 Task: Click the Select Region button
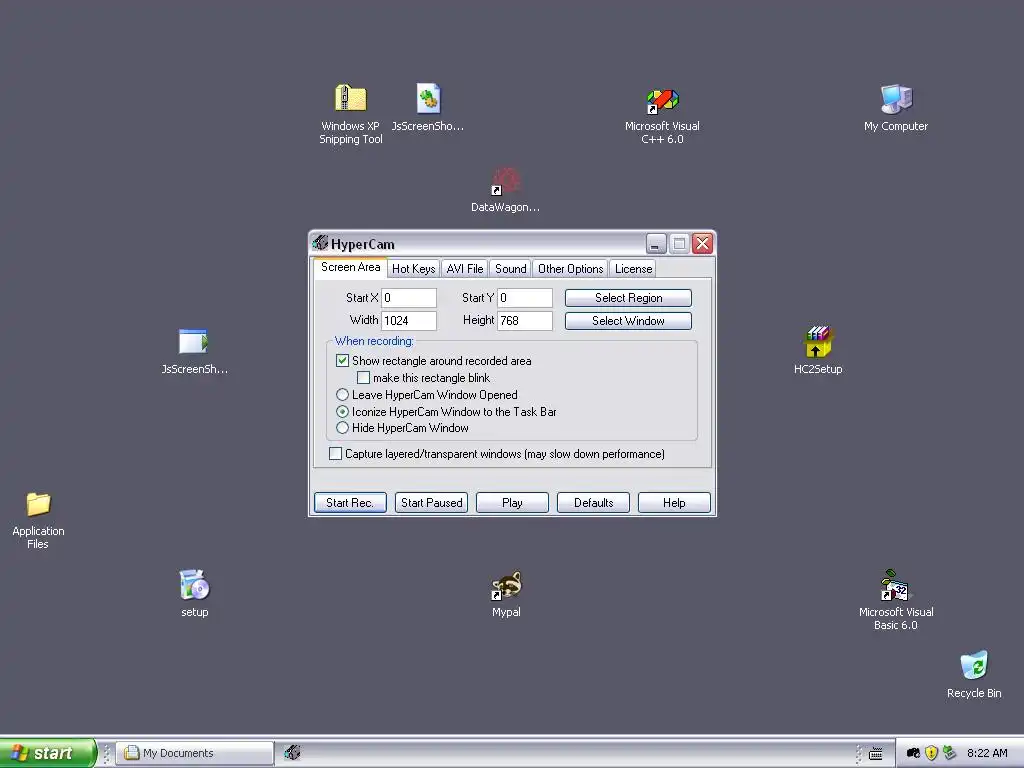[628, 298]
